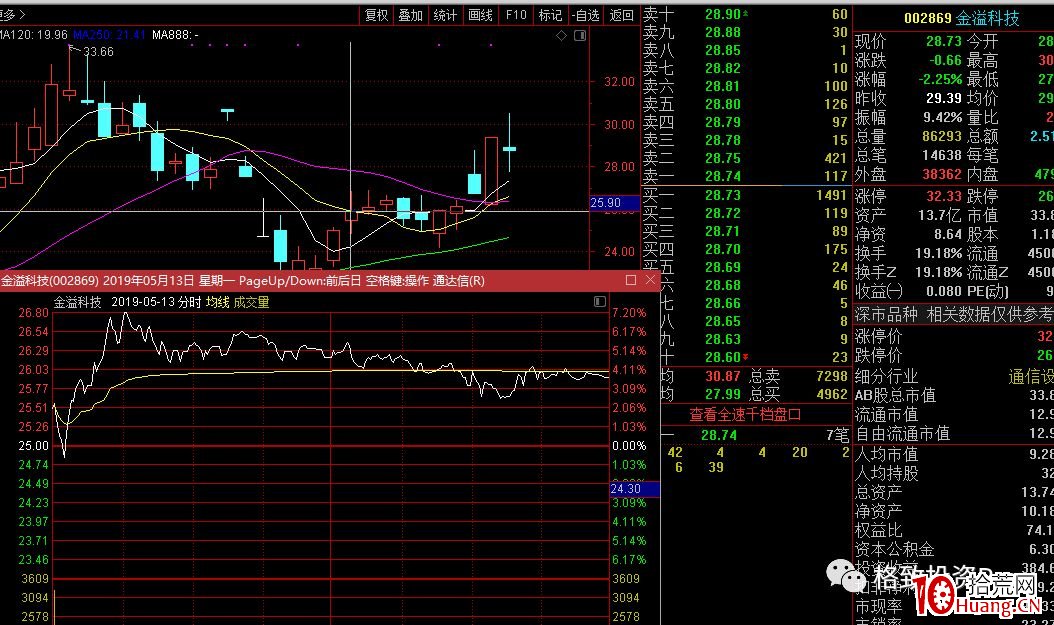Click the average sell price 30.87
This screenshot has height=625, width=1054.
723,376
